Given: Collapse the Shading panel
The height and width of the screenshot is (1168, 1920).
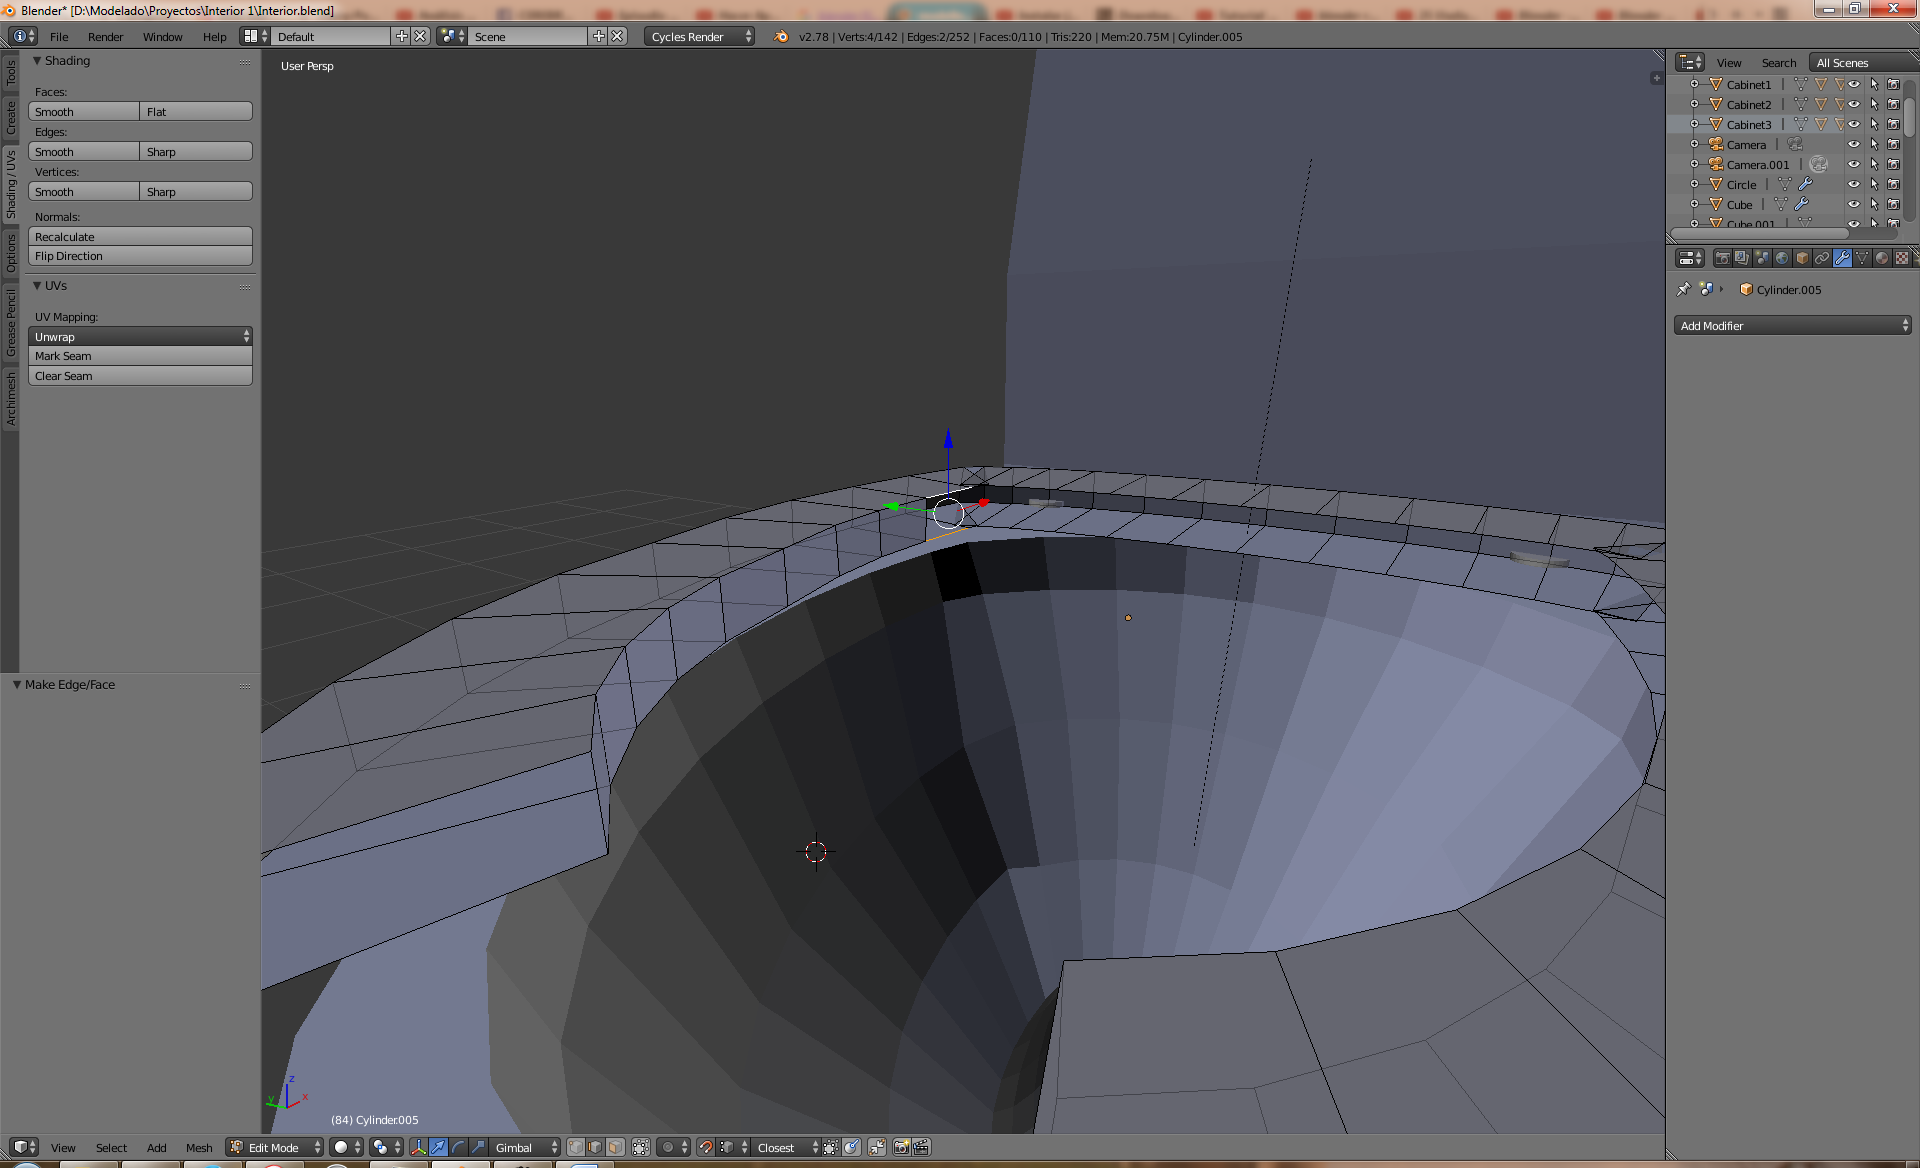Looking at the screenshot, I should click(x=37, y=61).
